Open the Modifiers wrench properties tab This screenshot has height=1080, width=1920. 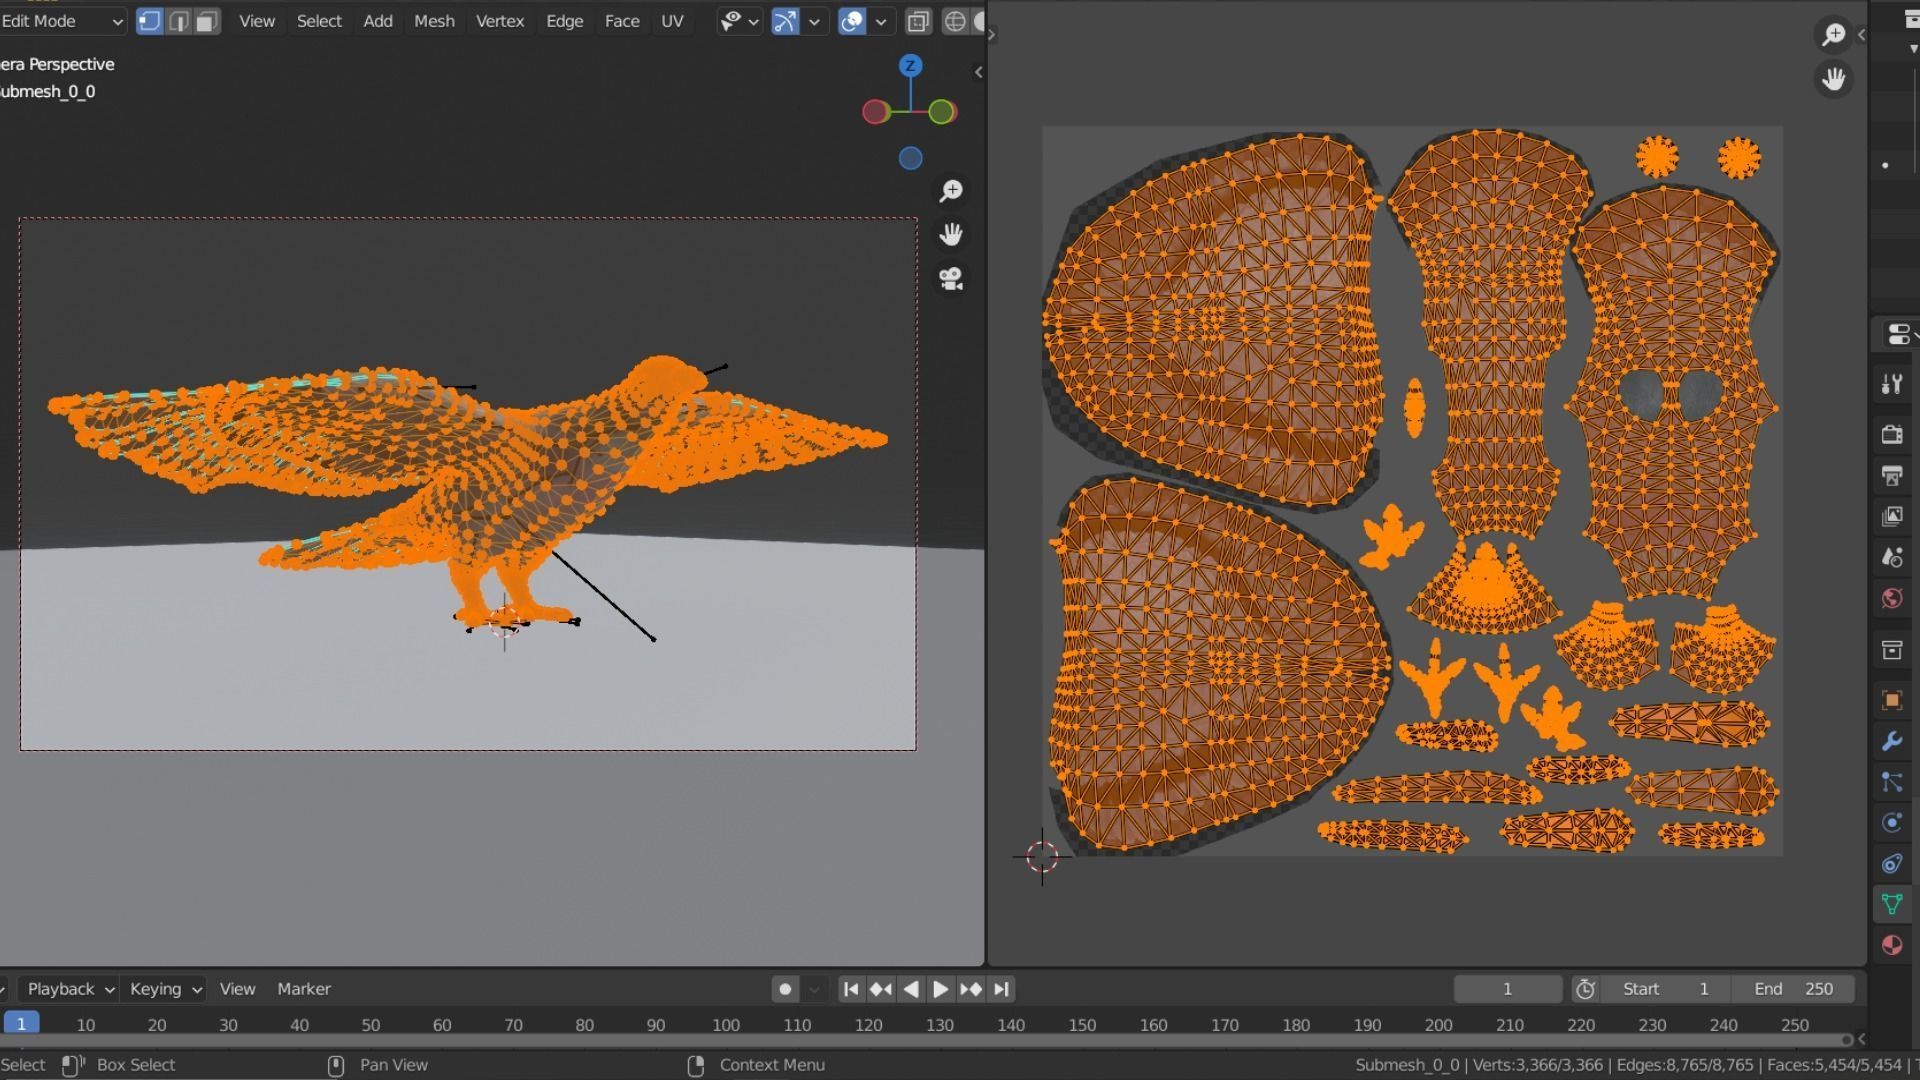(1891, 741)
